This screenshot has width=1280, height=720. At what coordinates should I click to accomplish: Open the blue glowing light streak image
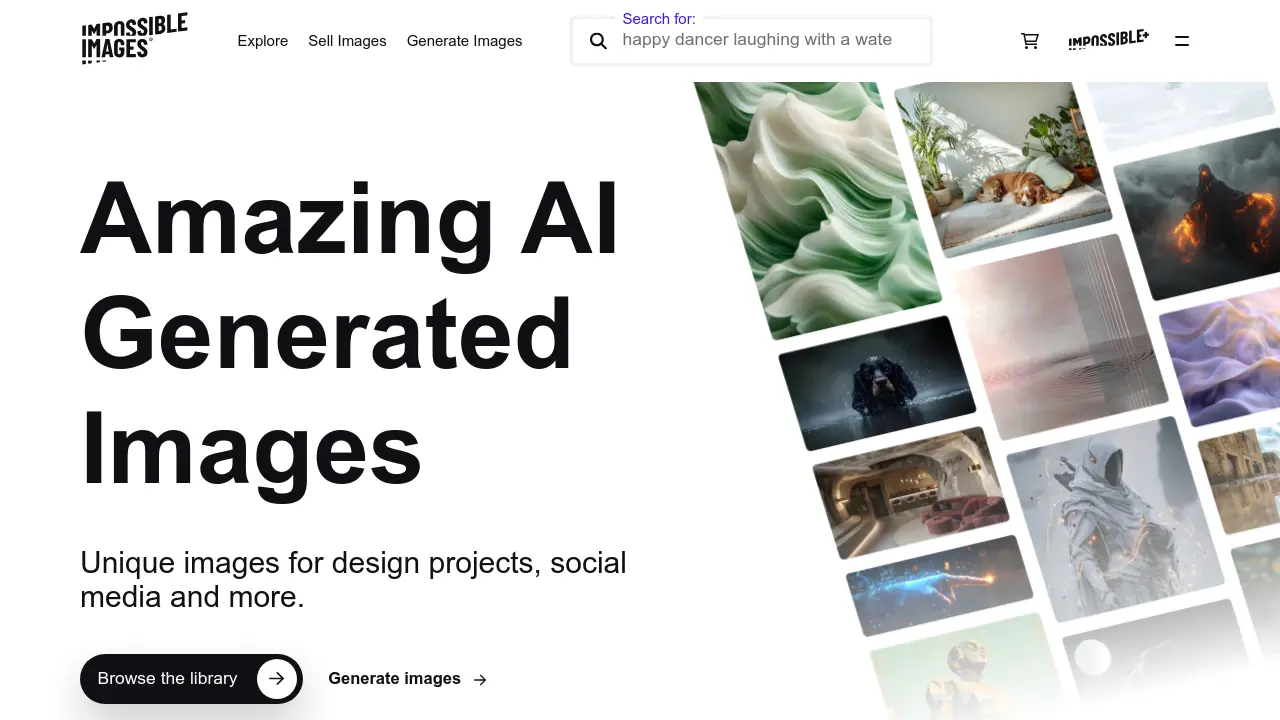tap(940, 586)
